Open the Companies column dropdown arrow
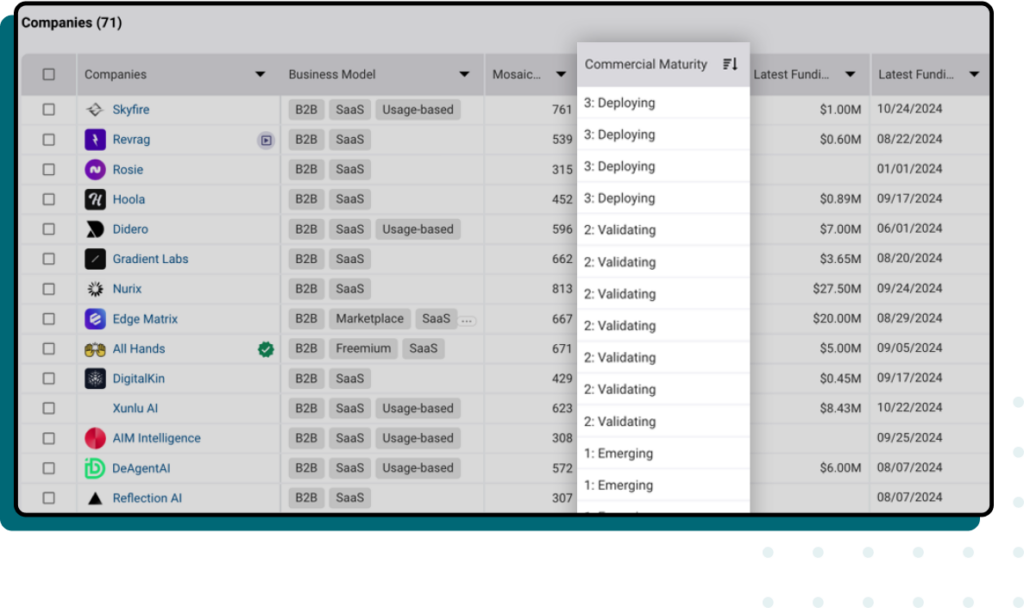Viewport: 1024px width, 608px height. pyautogui.click(x=260, y=74)
